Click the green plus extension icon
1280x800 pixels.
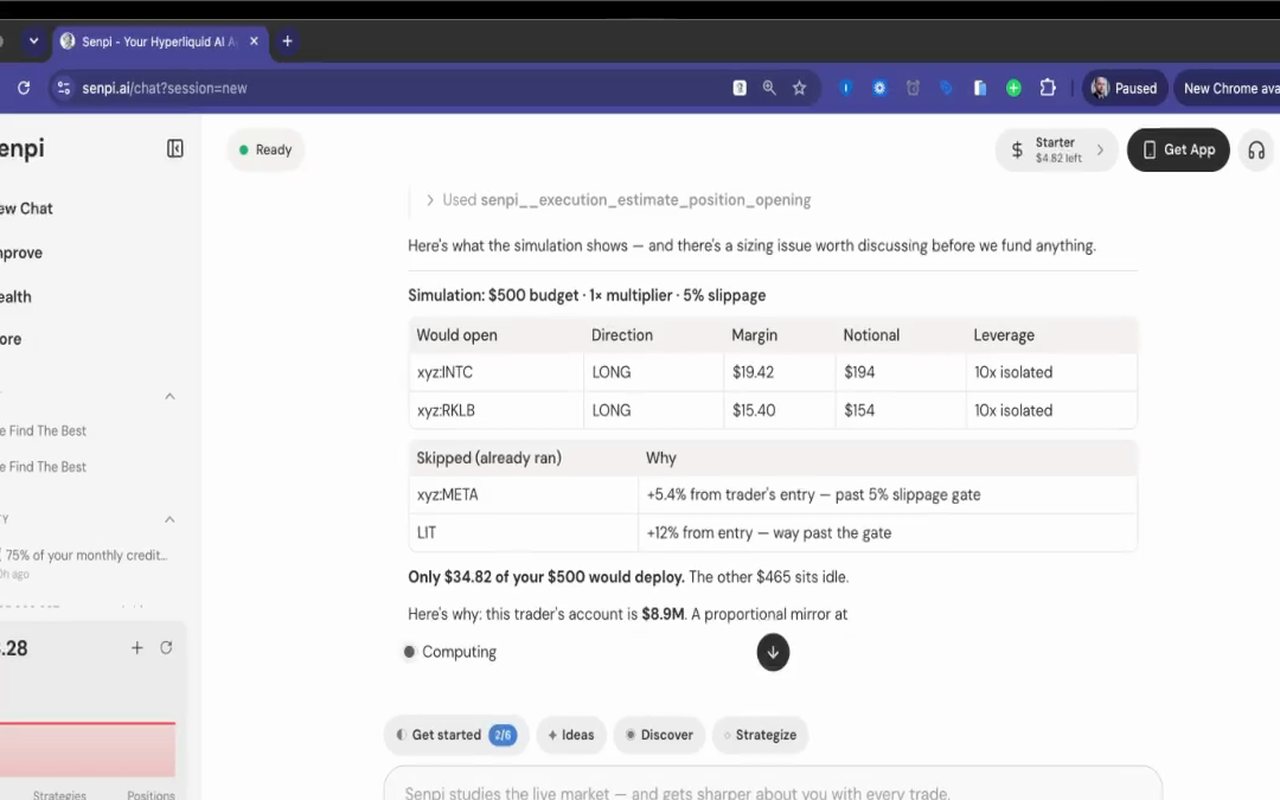(x=1014, y=88)
